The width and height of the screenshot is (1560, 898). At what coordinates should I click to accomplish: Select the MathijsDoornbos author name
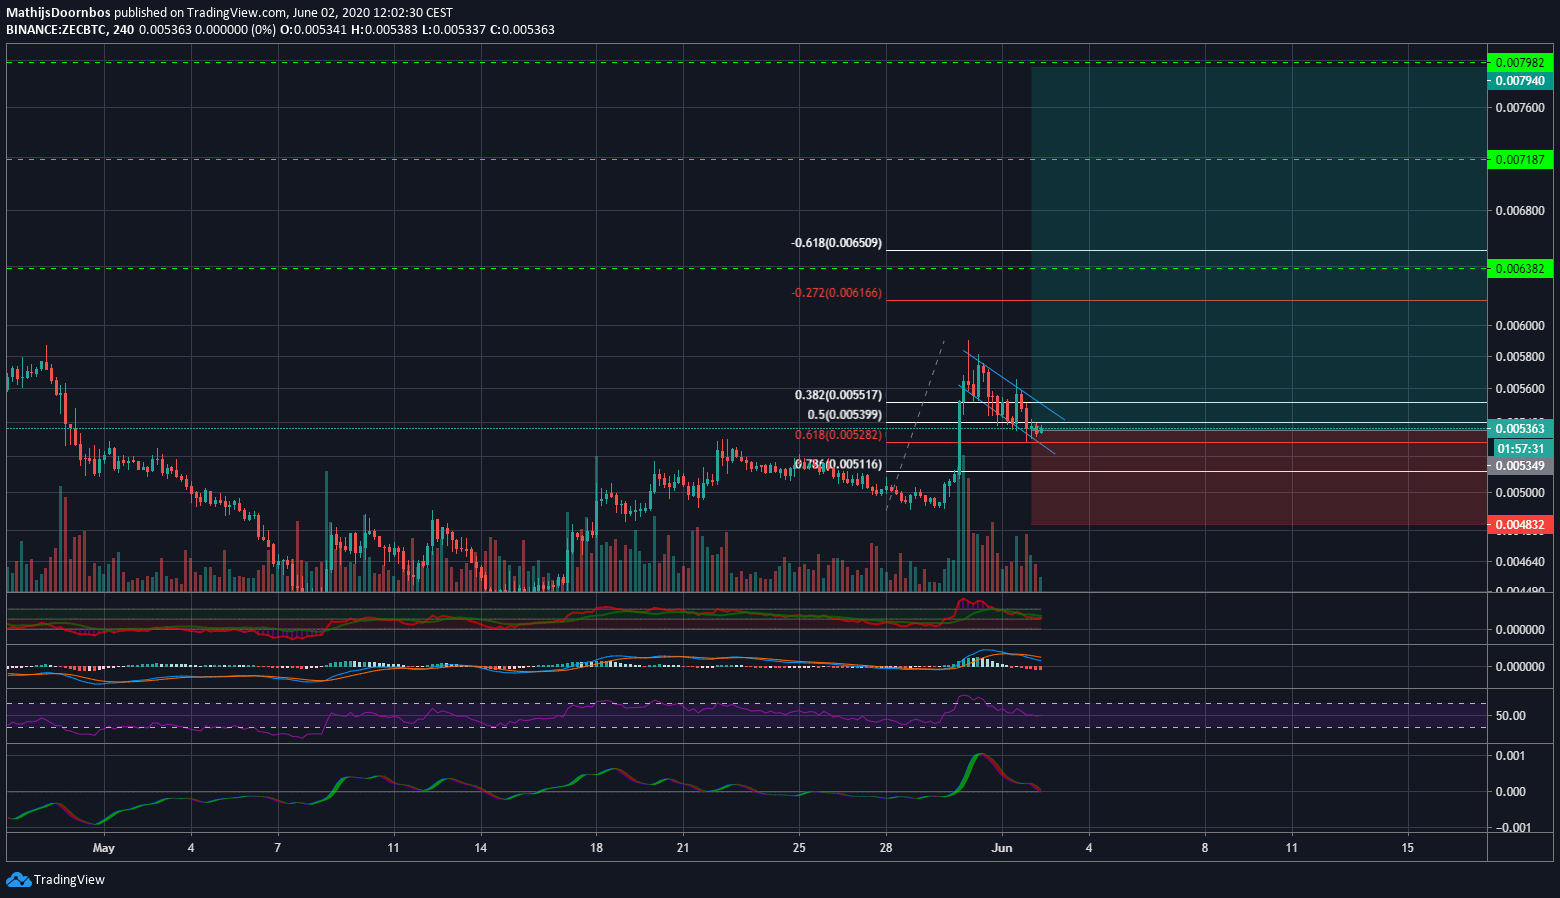(58, 13)
